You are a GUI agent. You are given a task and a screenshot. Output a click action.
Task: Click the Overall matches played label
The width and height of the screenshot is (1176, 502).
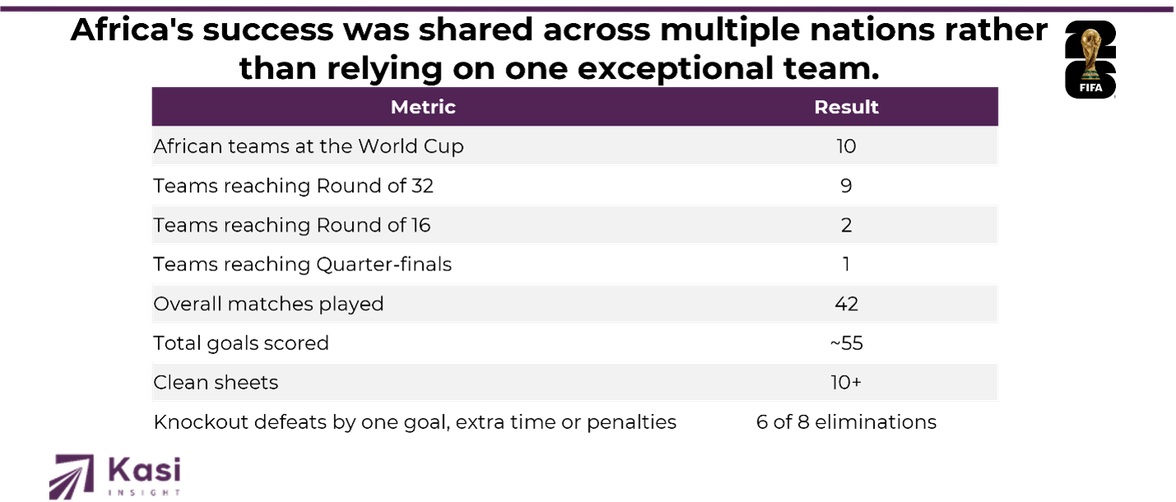pyautogui.click(x=268, y=304)
